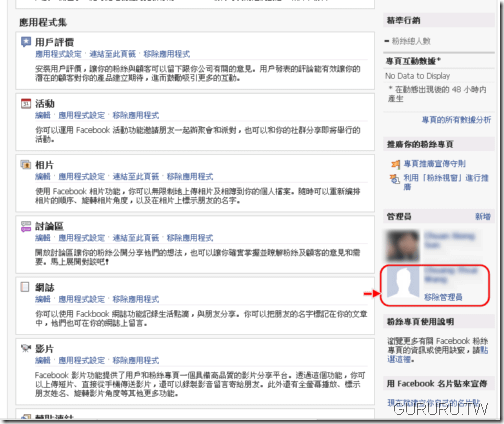
Task: Click 移除應用程式 under 活動
Action: [136, 115]
